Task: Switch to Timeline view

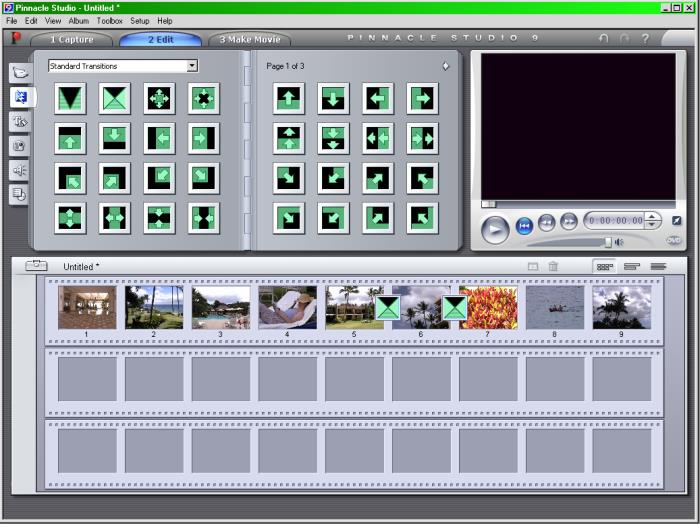Action: pyautogui.click(x=632, y=267)
